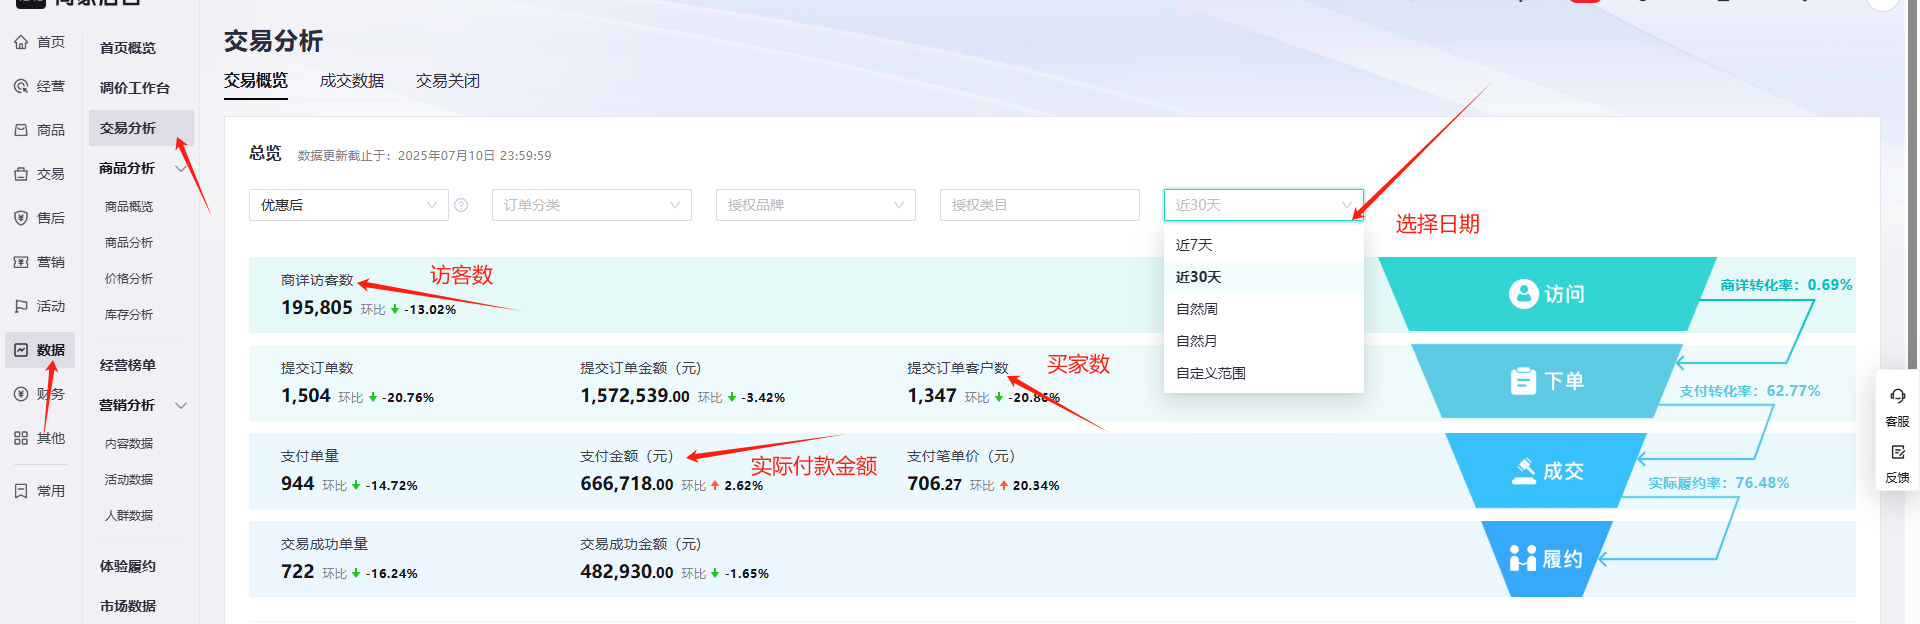
Task: Click the 授权类目 input field
Action: 1039,205
